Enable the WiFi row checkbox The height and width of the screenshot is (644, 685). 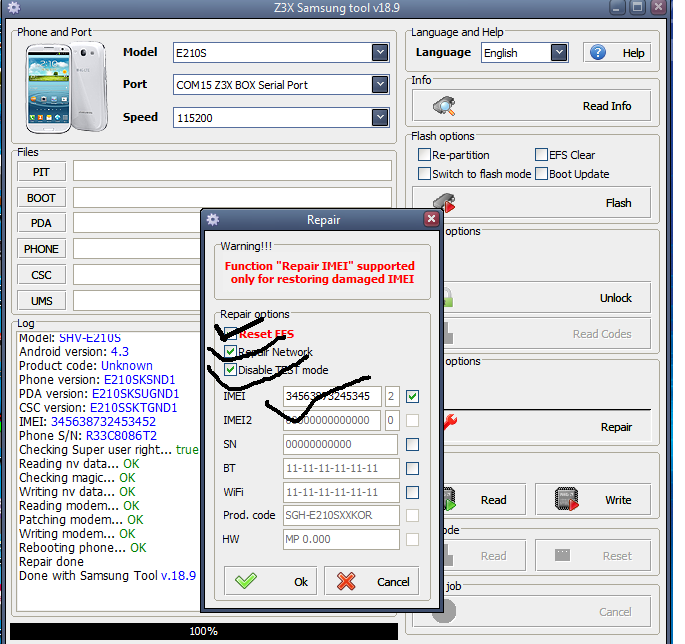pyautogui.click(x=412, y=492)
